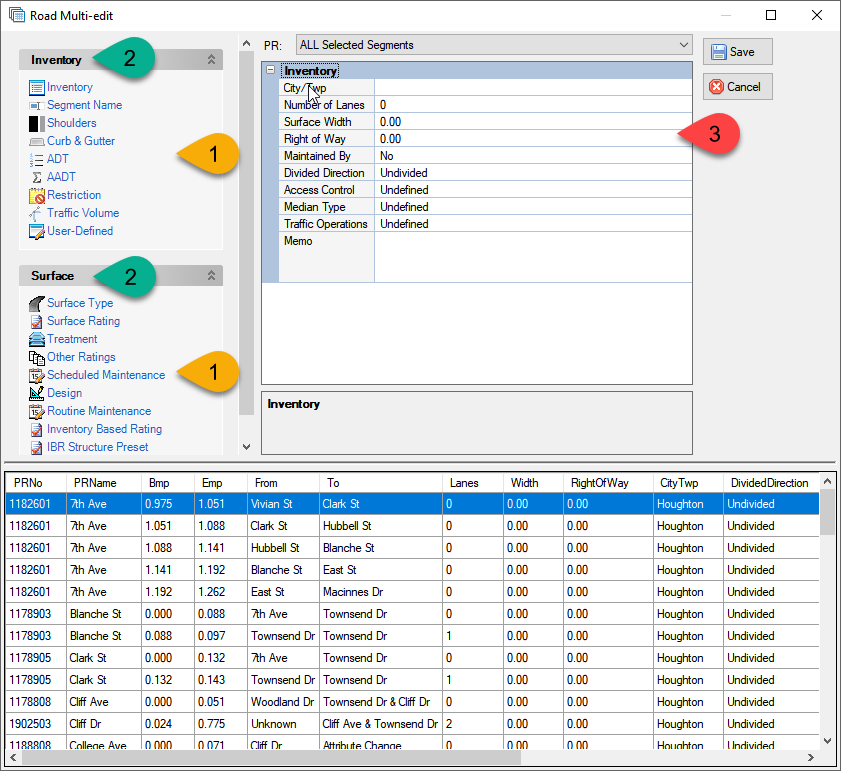This screenshot has width=841, height=771.
Task: Click the sidebar scroll down arrow
Action: tap(246, 447)
